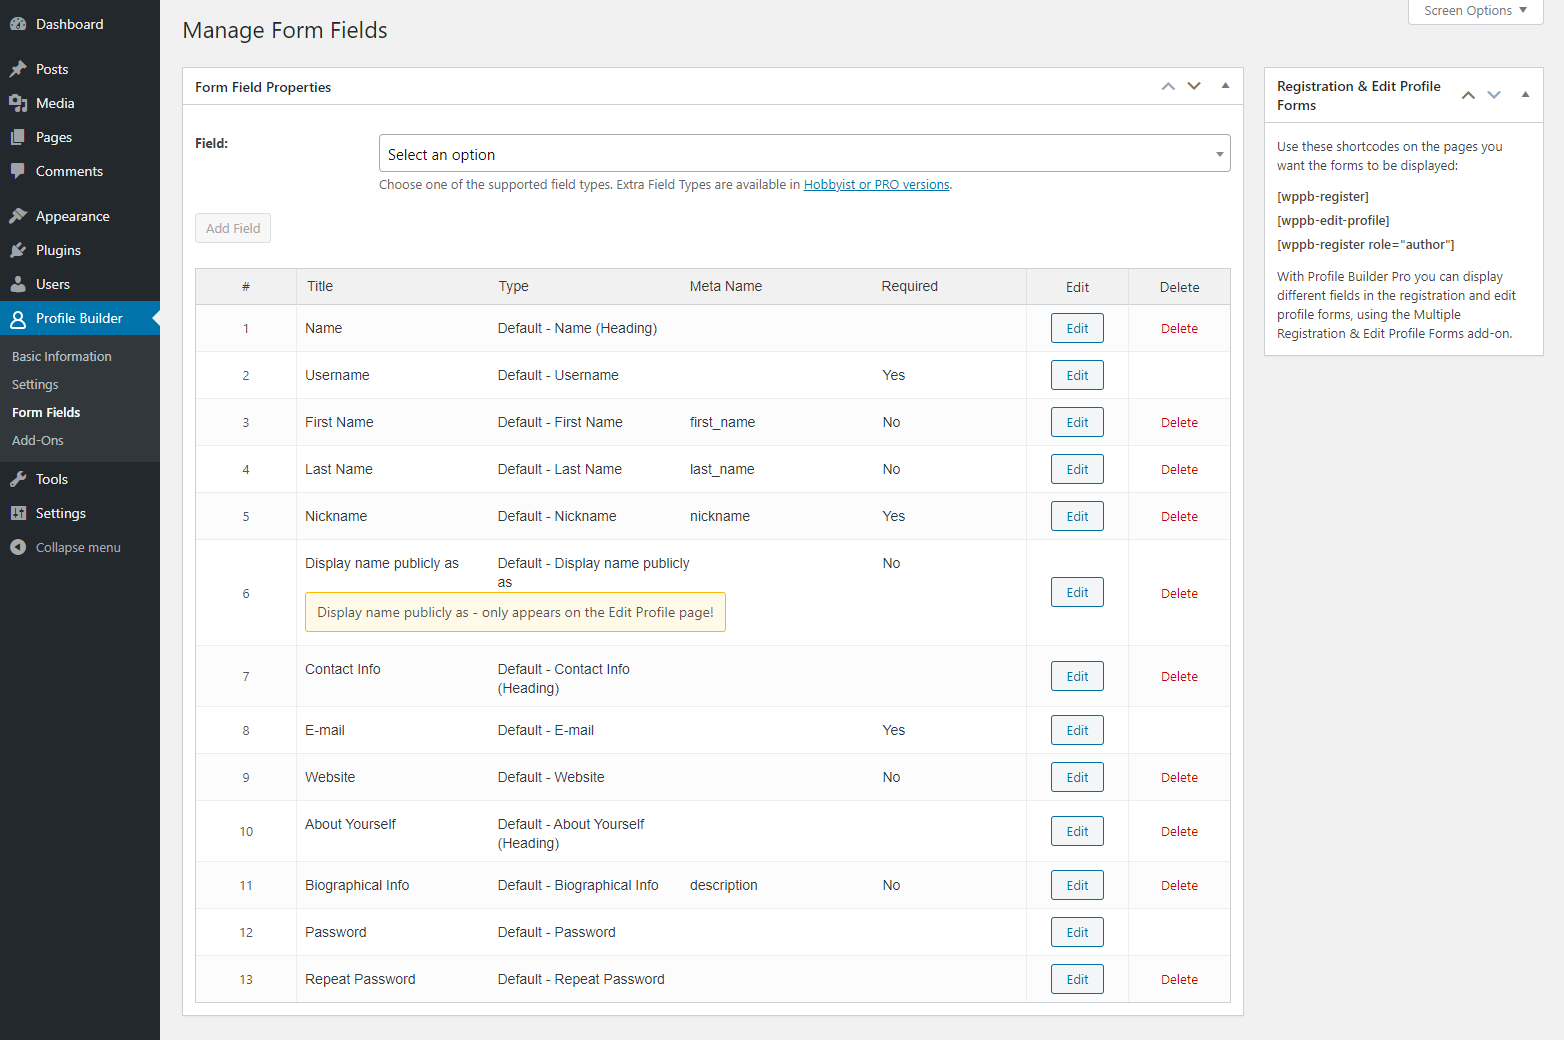Toggle the Registration & Edit Profile Forms panel

(1525, 95)
